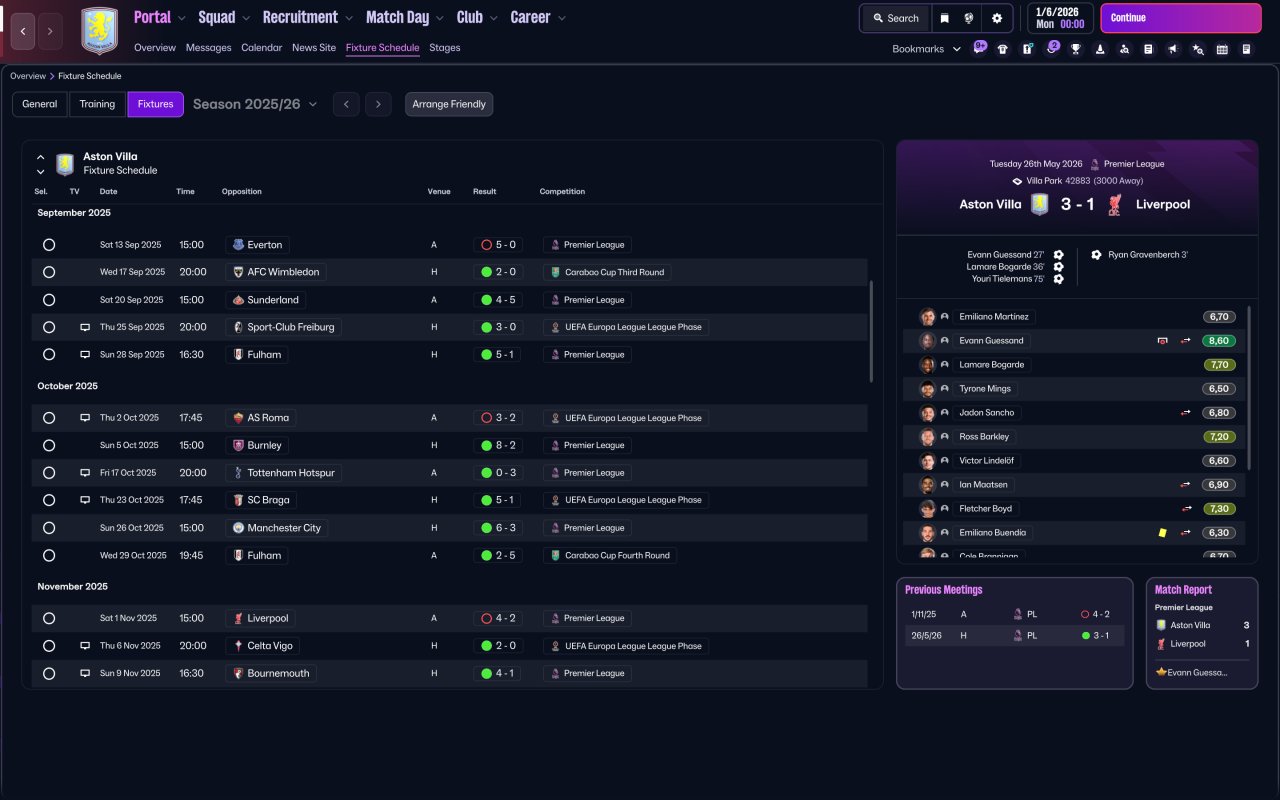Click the fixture list vertical scrollbar
The height and width of the screenshot is (800, 1280).
pyautogui.click(x=872, y=331)
